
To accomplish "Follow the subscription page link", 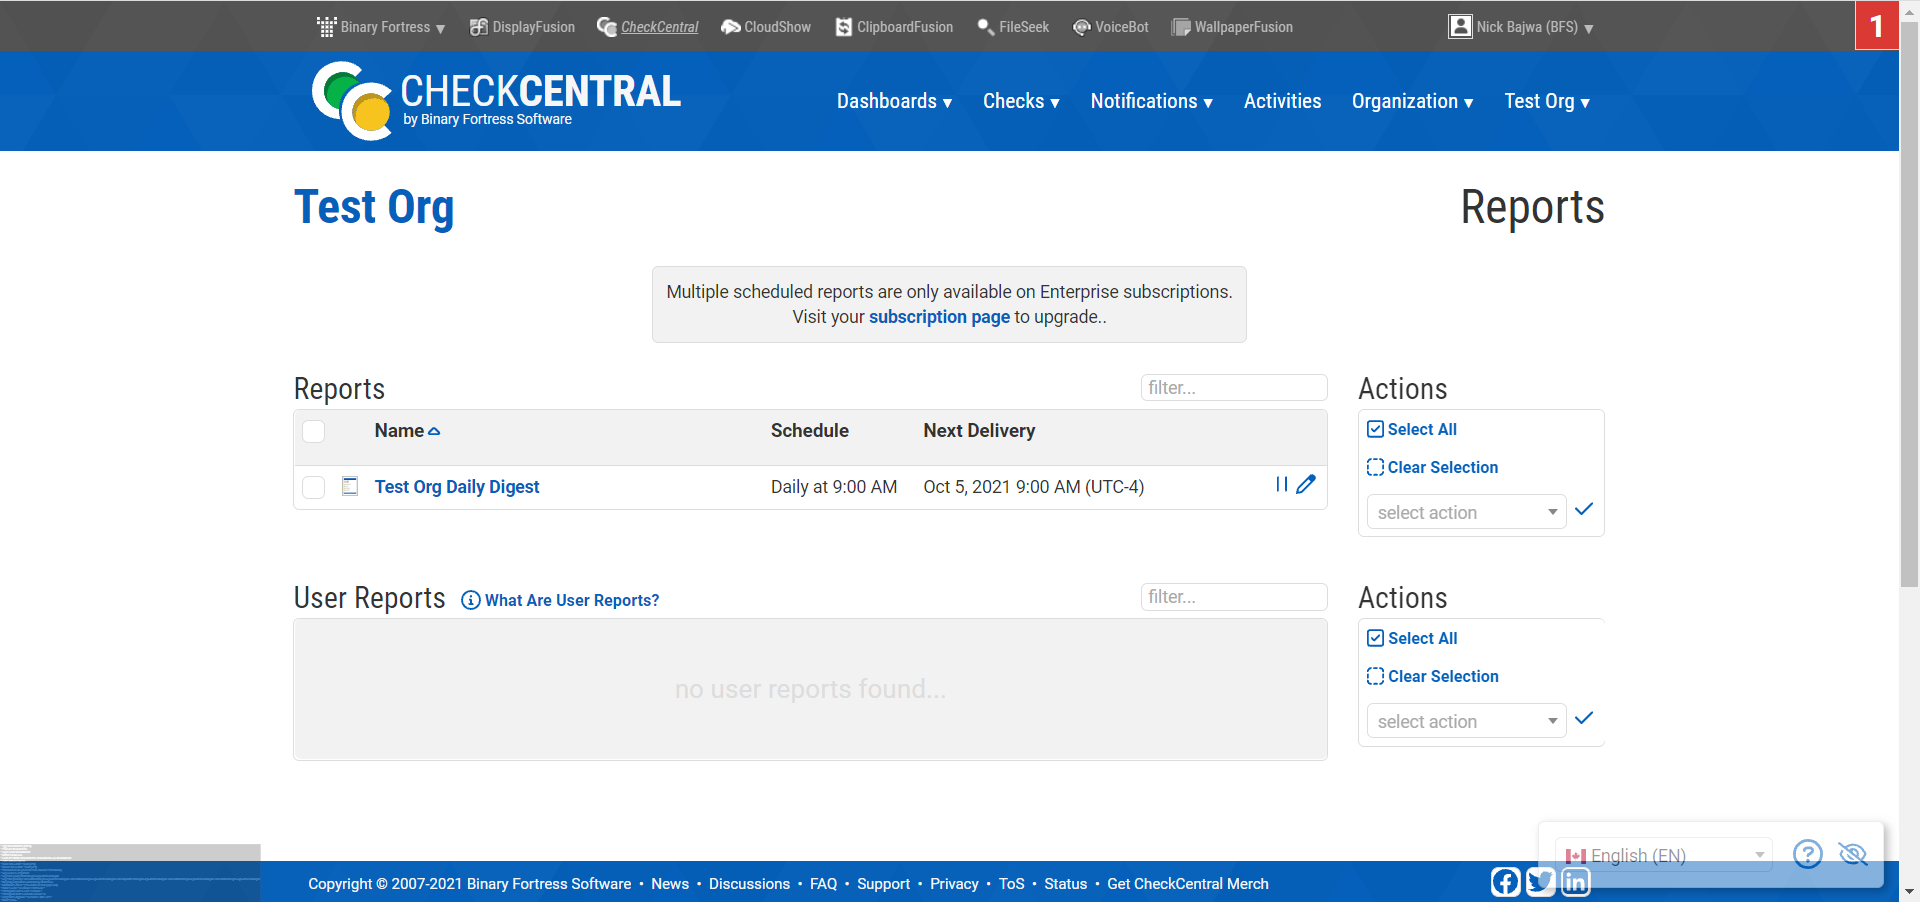I will pos(939,317).
